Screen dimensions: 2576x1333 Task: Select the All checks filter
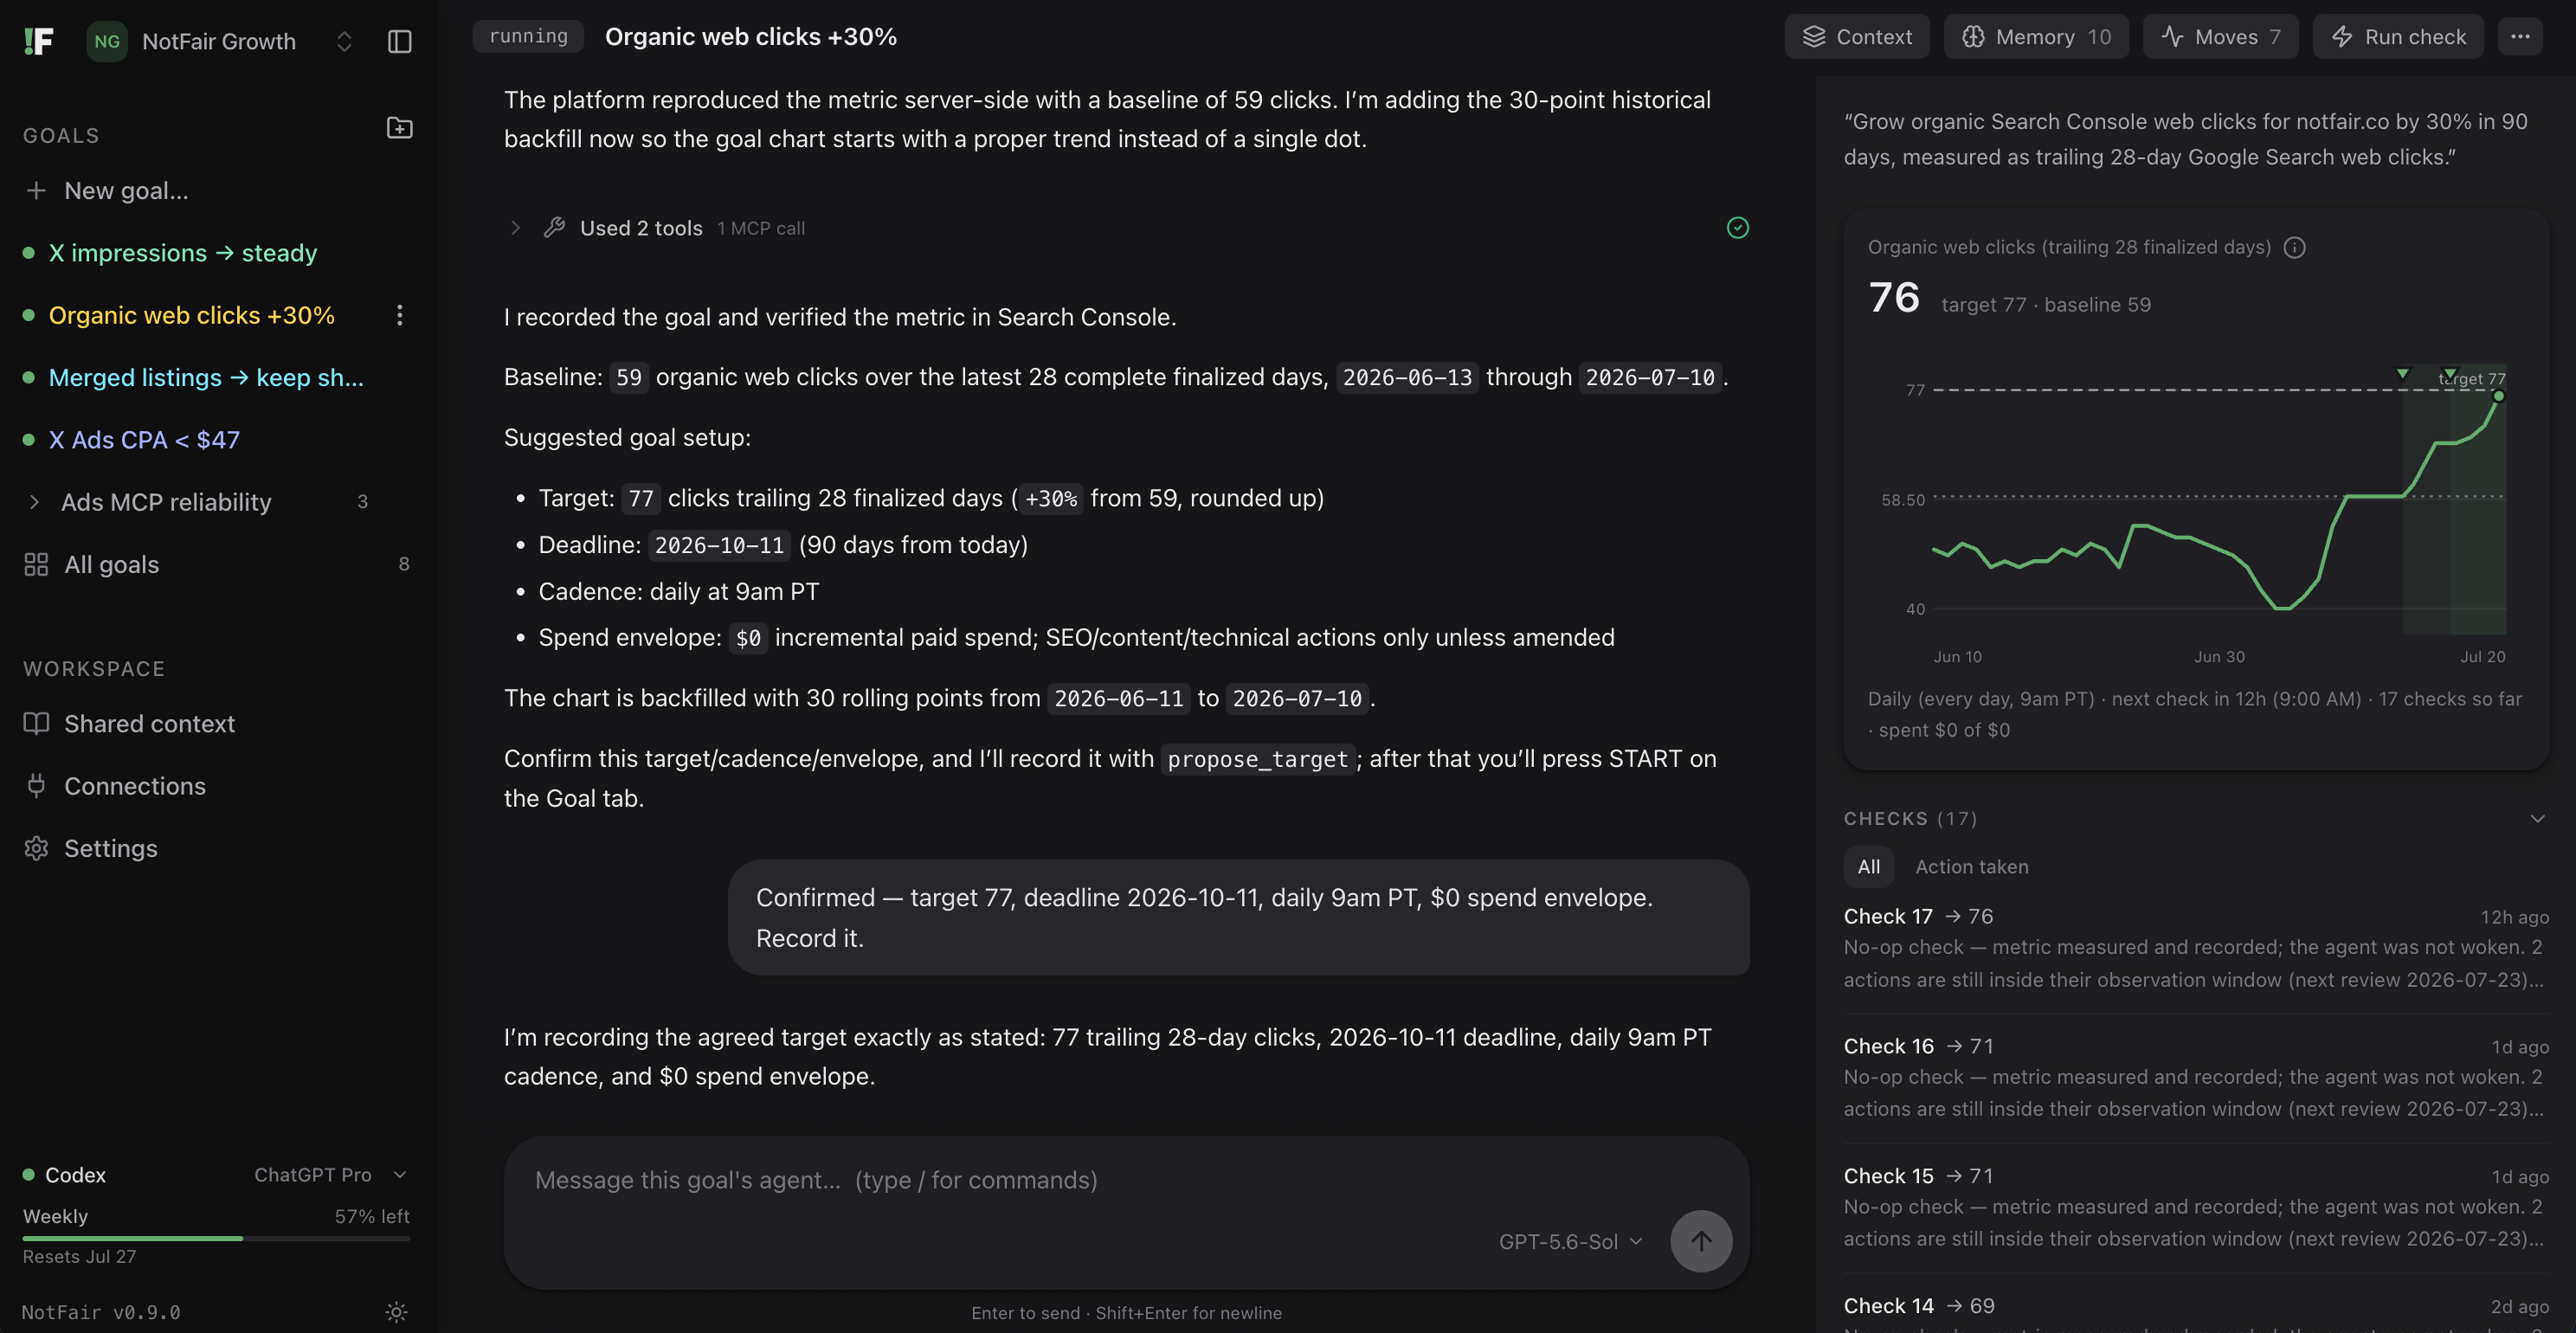pyautogui.click(x=1868, y=866)
